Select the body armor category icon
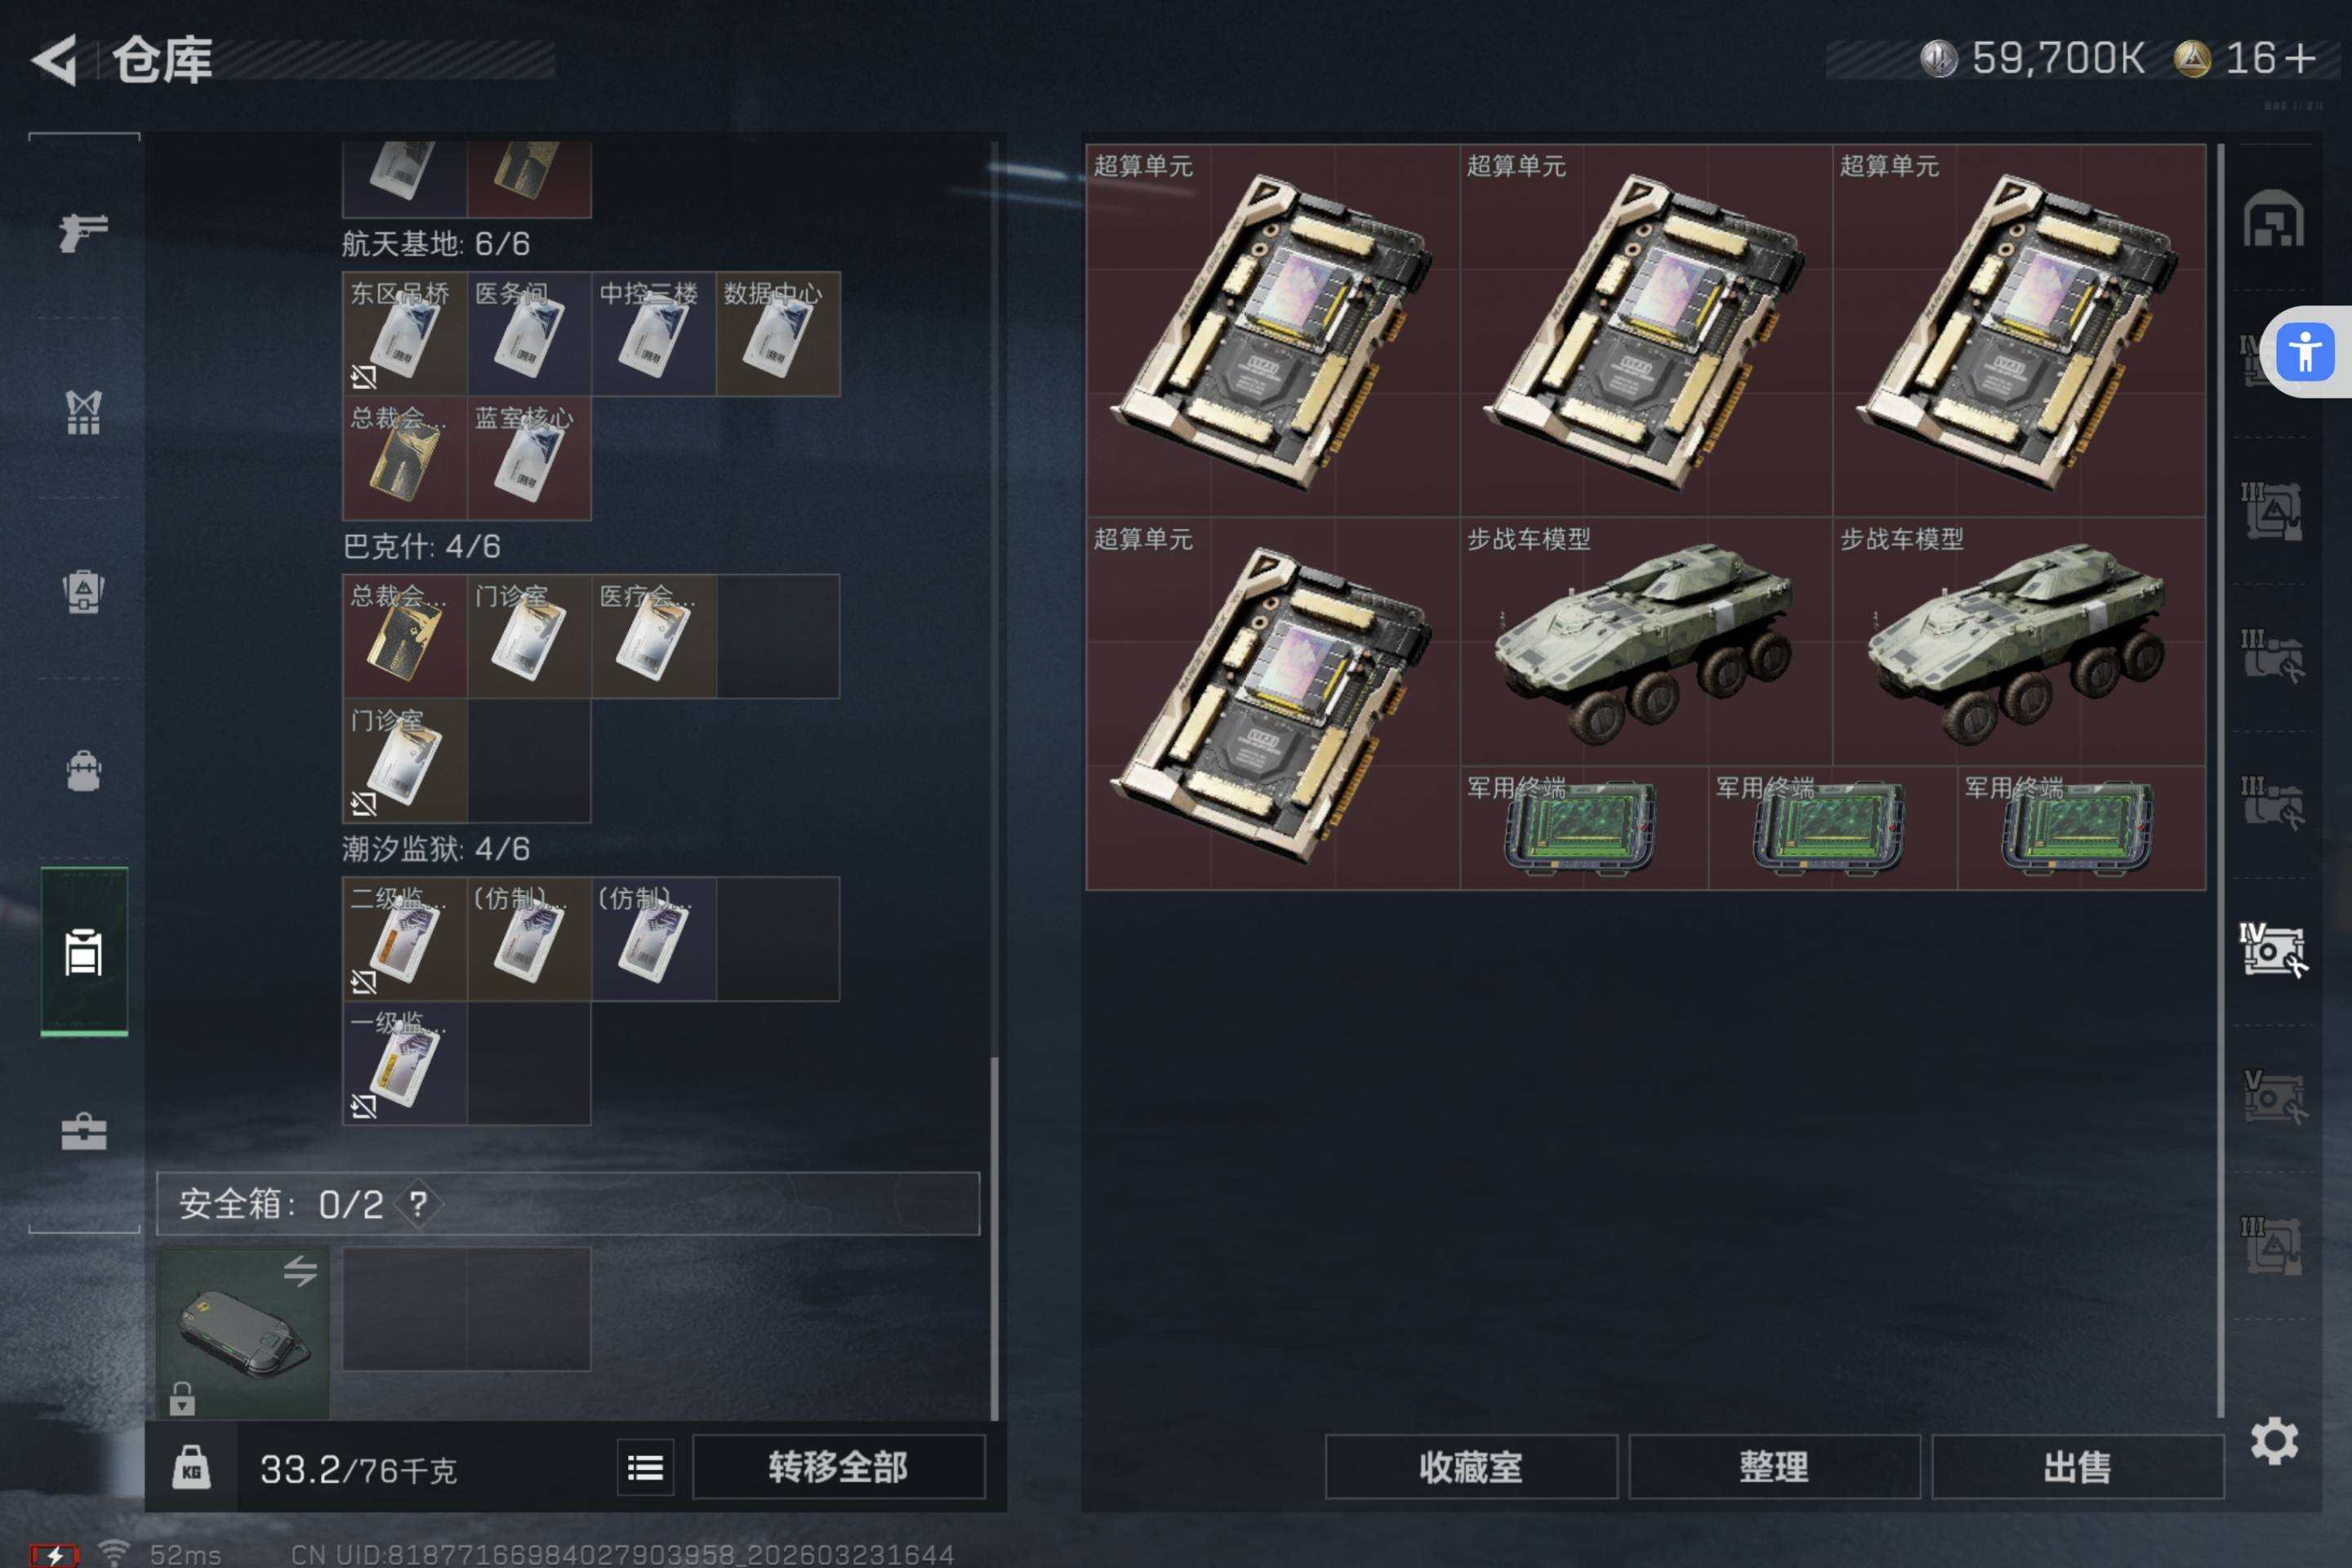The width and height of the screenshot is (2352, 1568). point(84,412)
